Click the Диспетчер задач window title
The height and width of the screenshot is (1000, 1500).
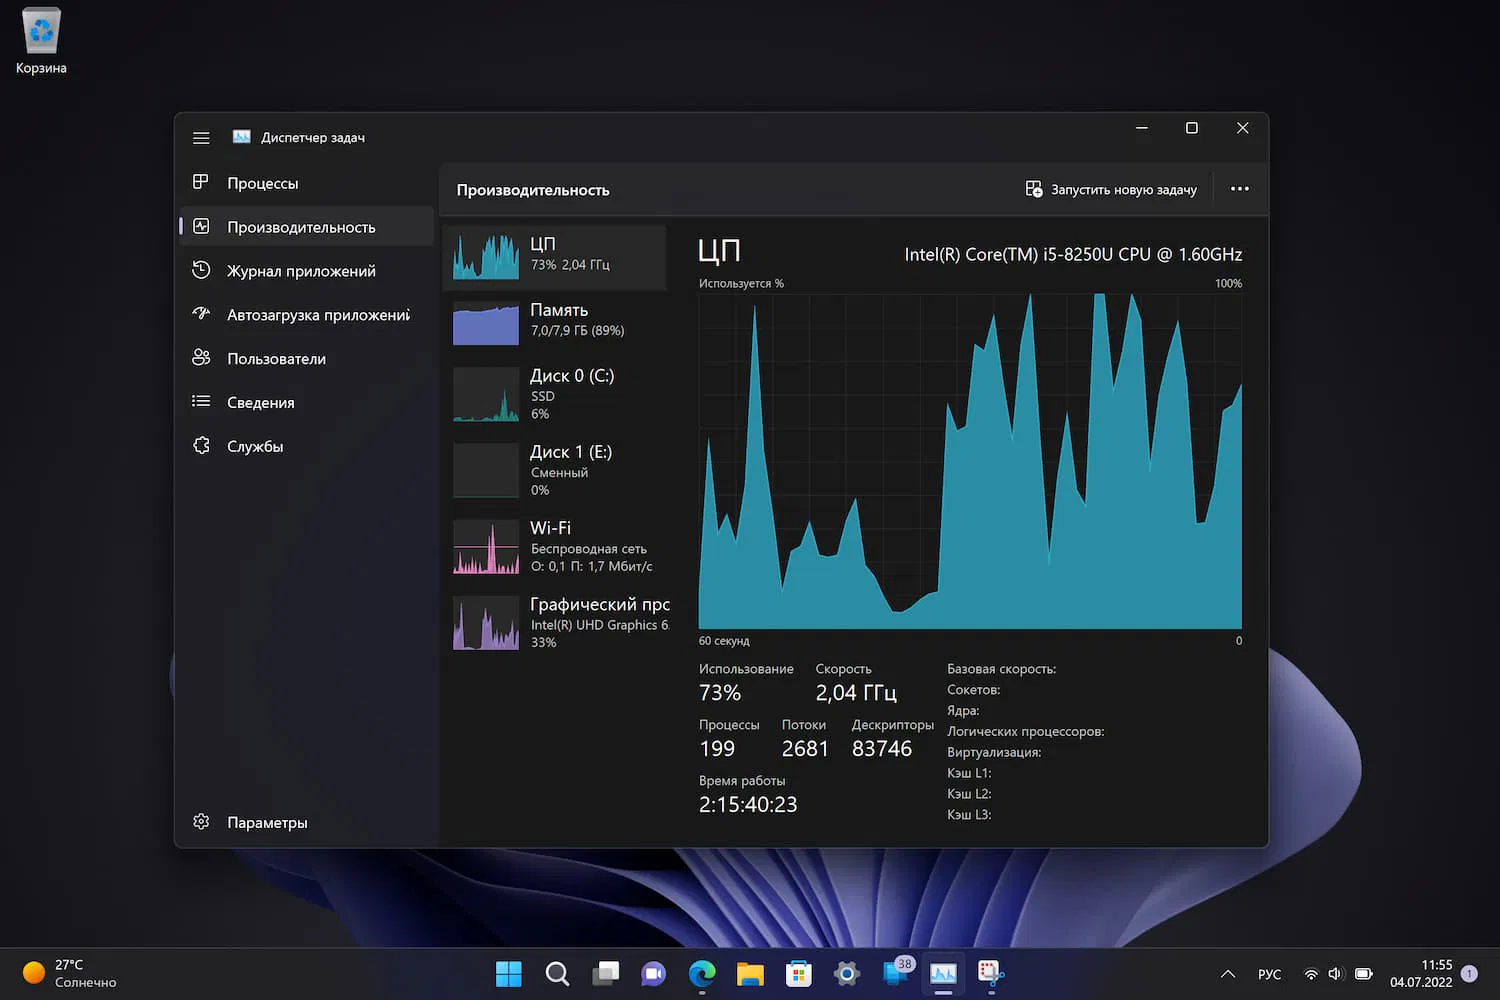[313, 138]
